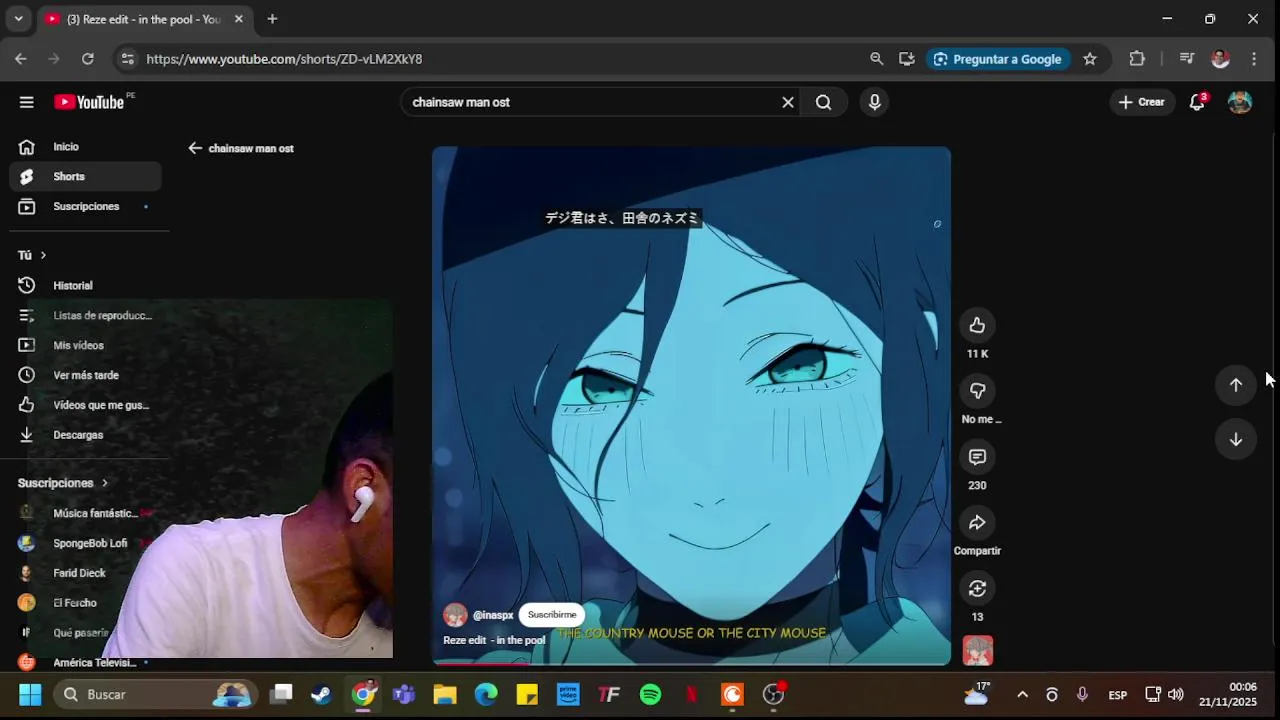
Task: Open Listas de reproducción
Action: point(85,316)
